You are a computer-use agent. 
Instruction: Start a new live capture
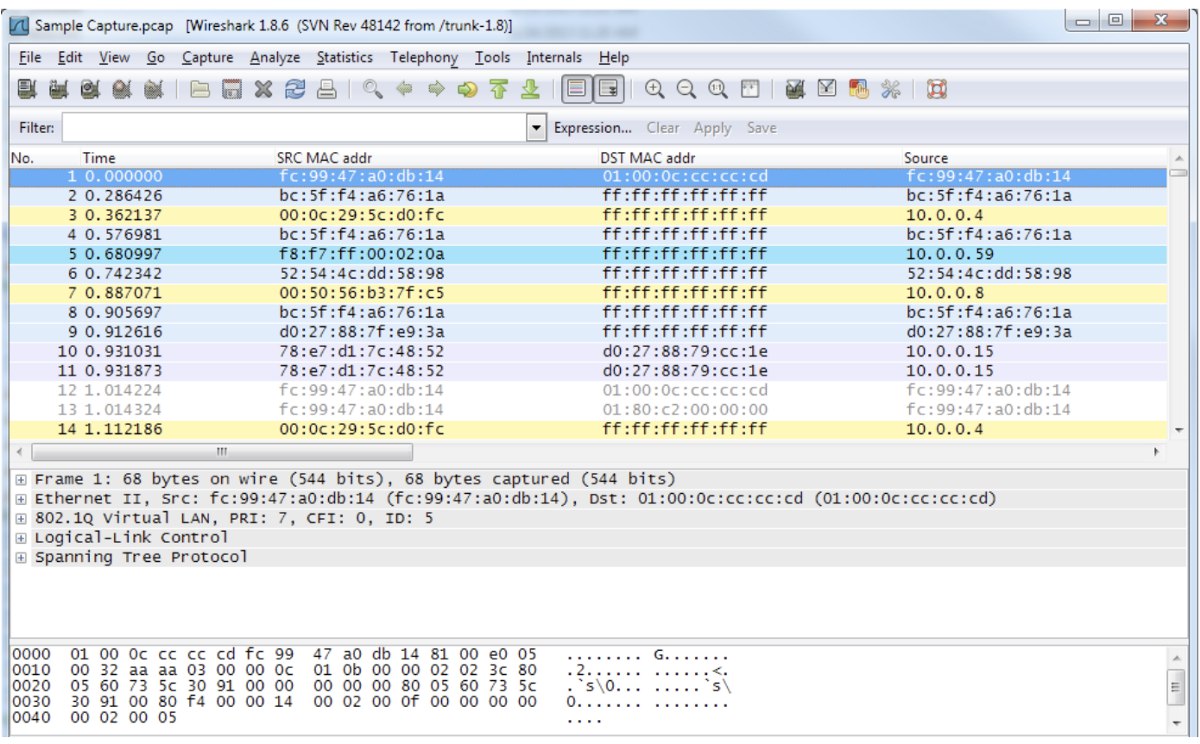(x=90, y=90)
